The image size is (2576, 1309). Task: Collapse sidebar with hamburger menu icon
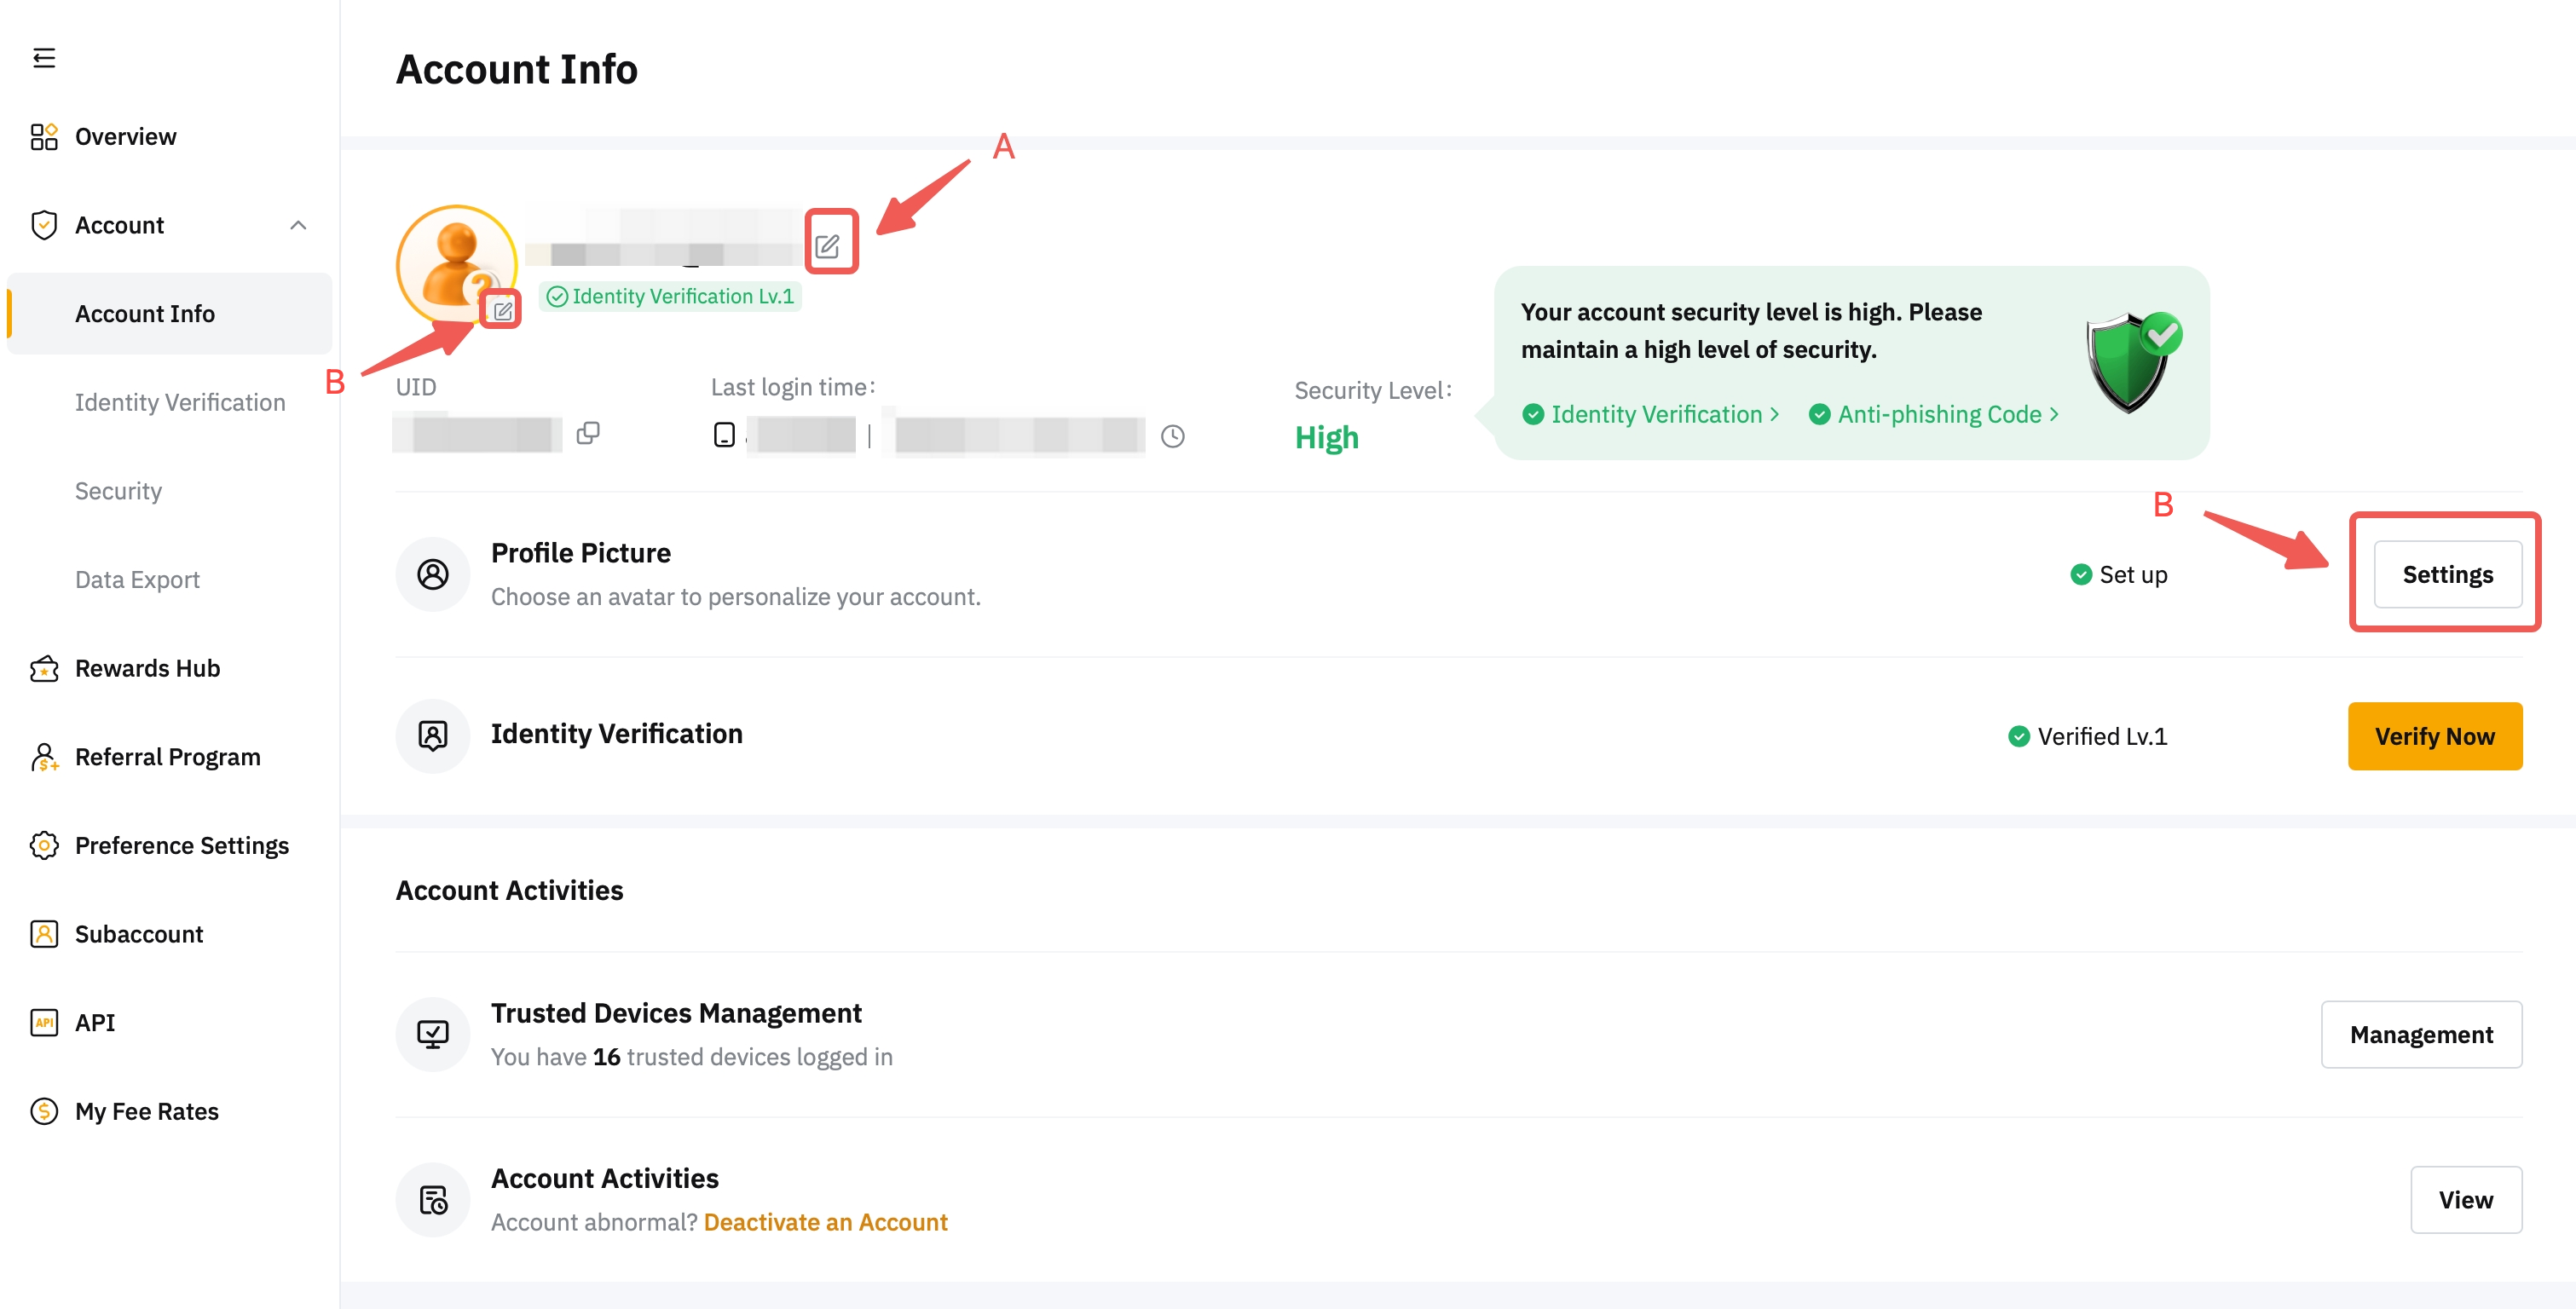coord(44,58)
